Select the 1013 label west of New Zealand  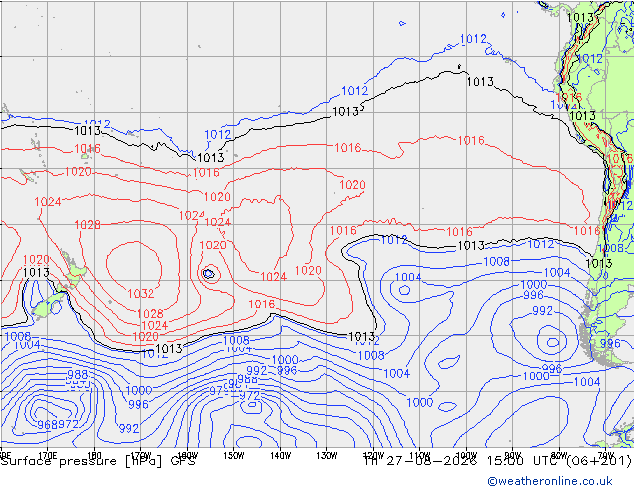36,272
